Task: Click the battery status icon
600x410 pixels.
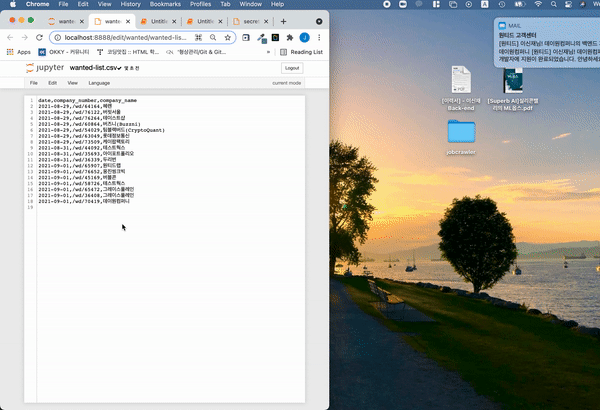Action: (520, 4)
